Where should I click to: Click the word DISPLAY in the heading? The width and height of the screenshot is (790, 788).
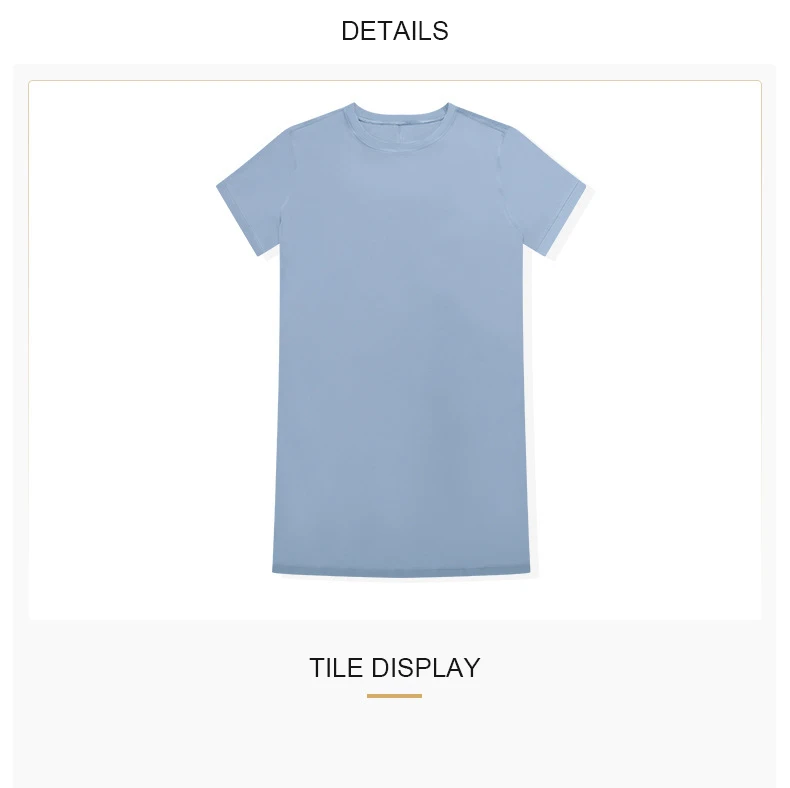point(426,668)
